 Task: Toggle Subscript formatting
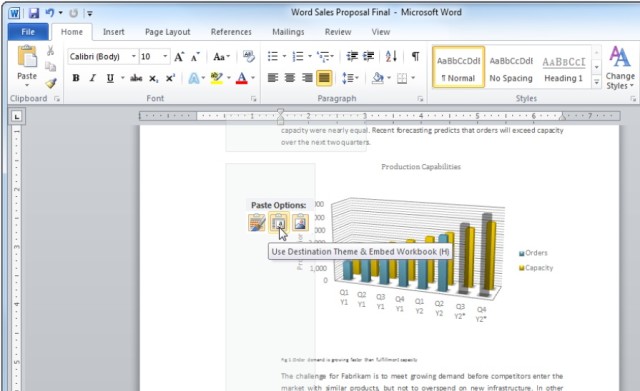[153, 78]
